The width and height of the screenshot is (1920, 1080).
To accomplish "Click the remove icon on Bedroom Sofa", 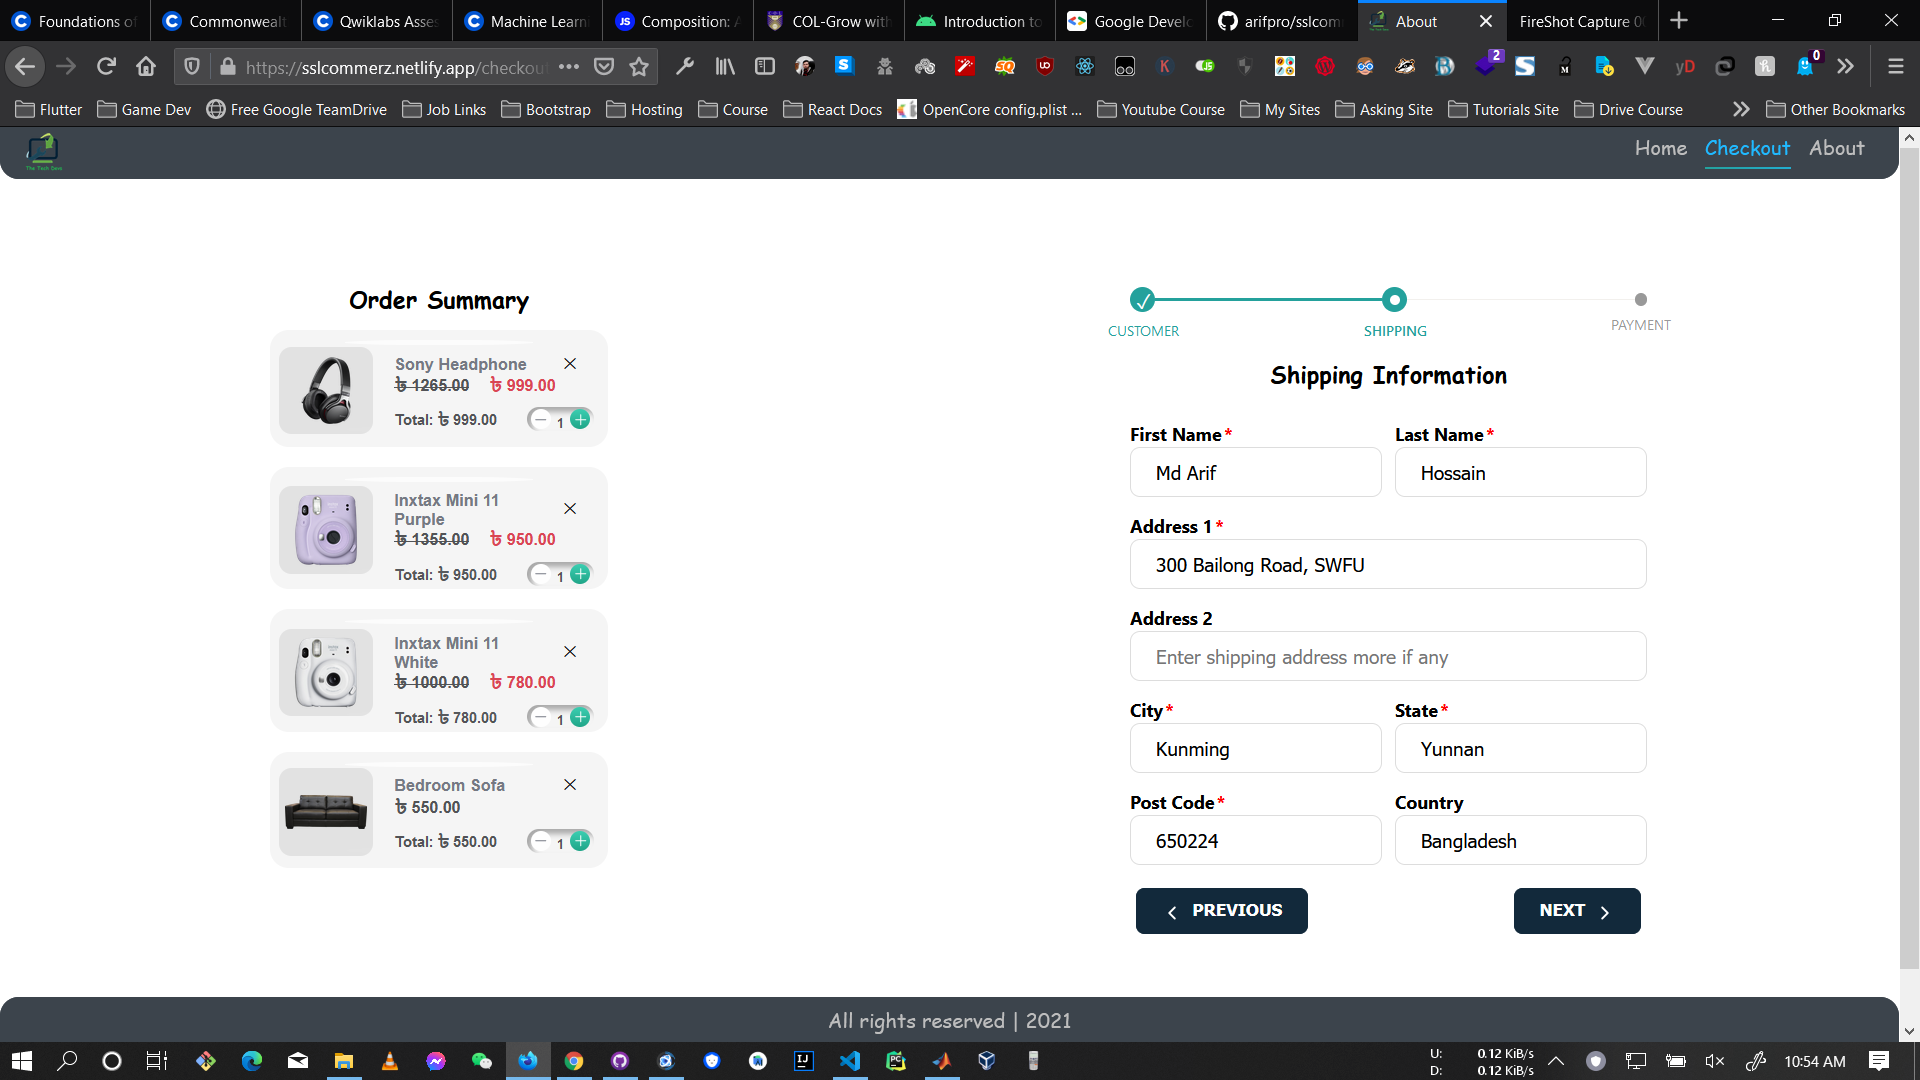I will [570, 785].
